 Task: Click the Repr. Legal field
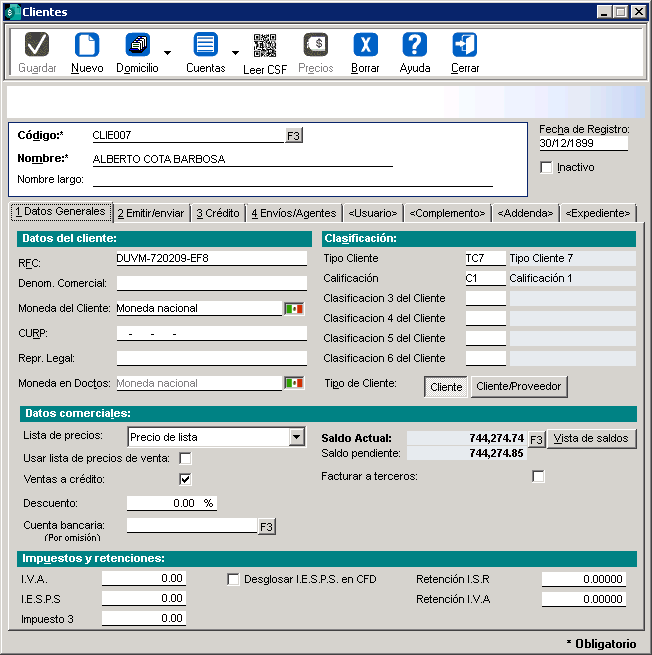pos(212,358)
